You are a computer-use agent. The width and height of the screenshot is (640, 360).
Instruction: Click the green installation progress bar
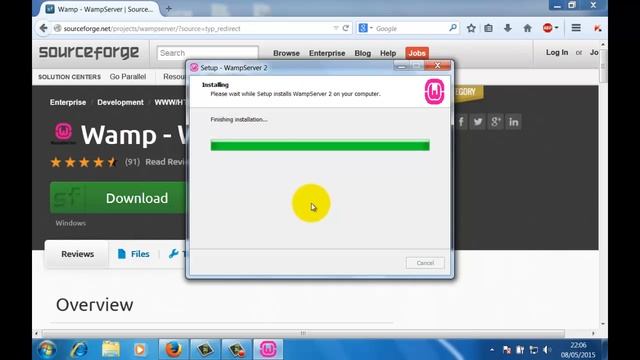point(320,145)
